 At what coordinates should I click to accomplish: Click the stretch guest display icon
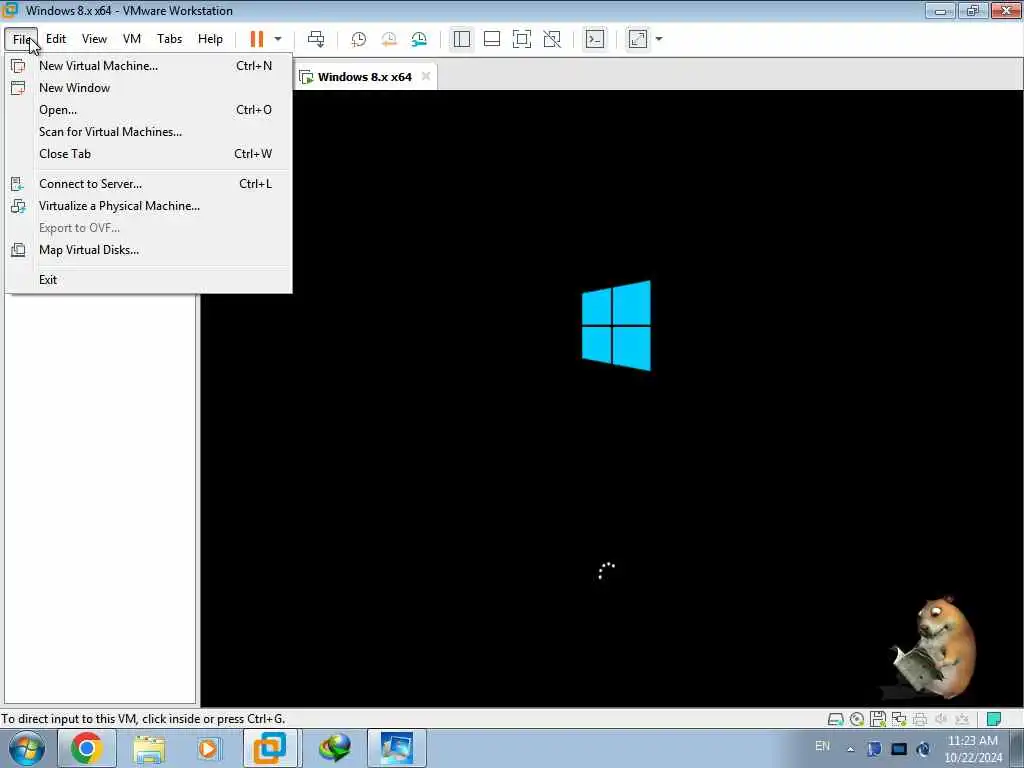(638, 39)
